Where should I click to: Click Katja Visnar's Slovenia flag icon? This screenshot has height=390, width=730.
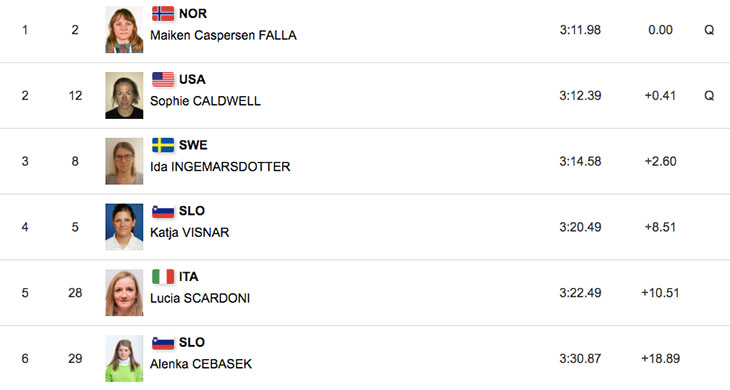[x=163, y=211]
